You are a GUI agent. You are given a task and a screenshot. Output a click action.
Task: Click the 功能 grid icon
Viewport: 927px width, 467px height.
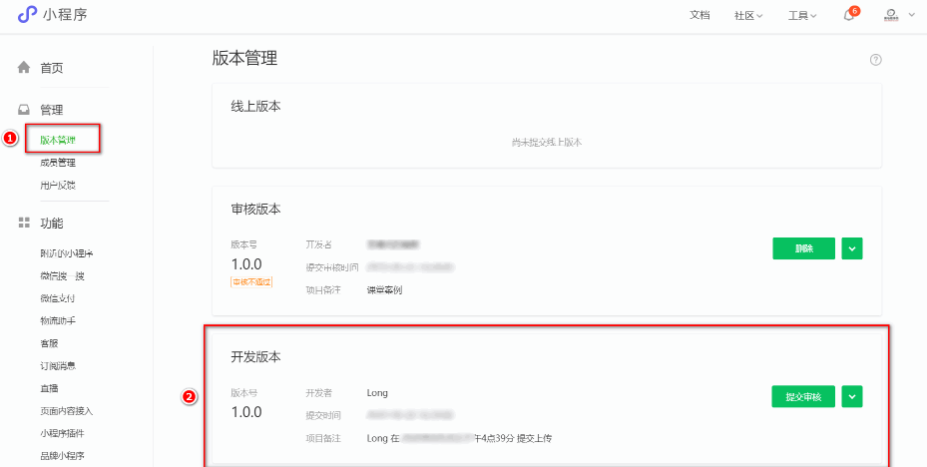[24, 223]
